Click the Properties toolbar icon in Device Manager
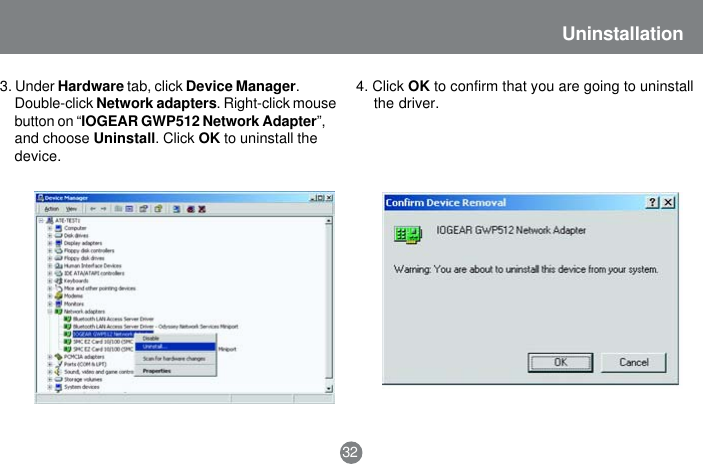This screenshot has height=464, width=703. [143, 209]
